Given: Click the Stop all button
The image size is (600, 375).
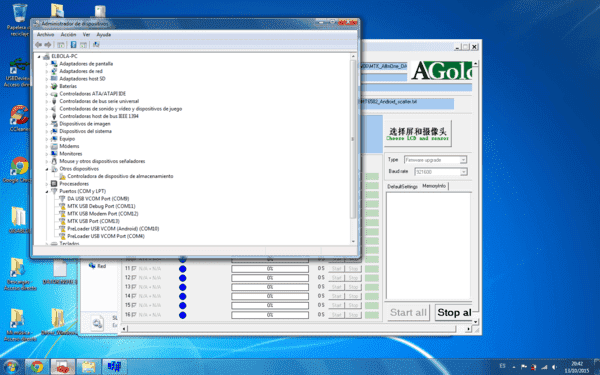Looking at the screenshot, I should point(453,313).
